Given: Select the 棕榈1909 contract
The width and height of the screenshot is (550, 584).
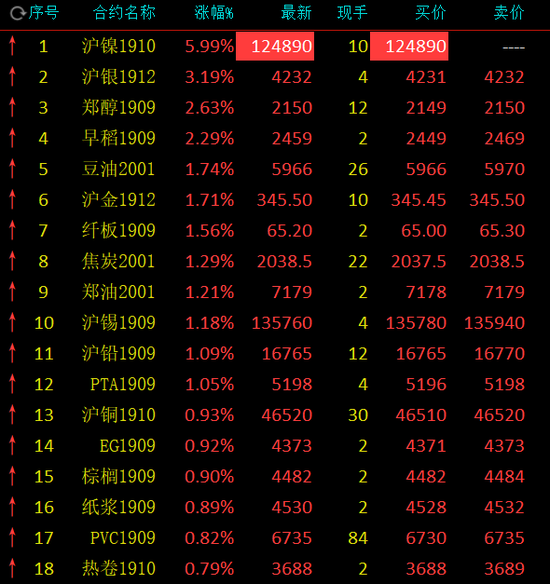Looking at the screenshot, I should point(118,476).
